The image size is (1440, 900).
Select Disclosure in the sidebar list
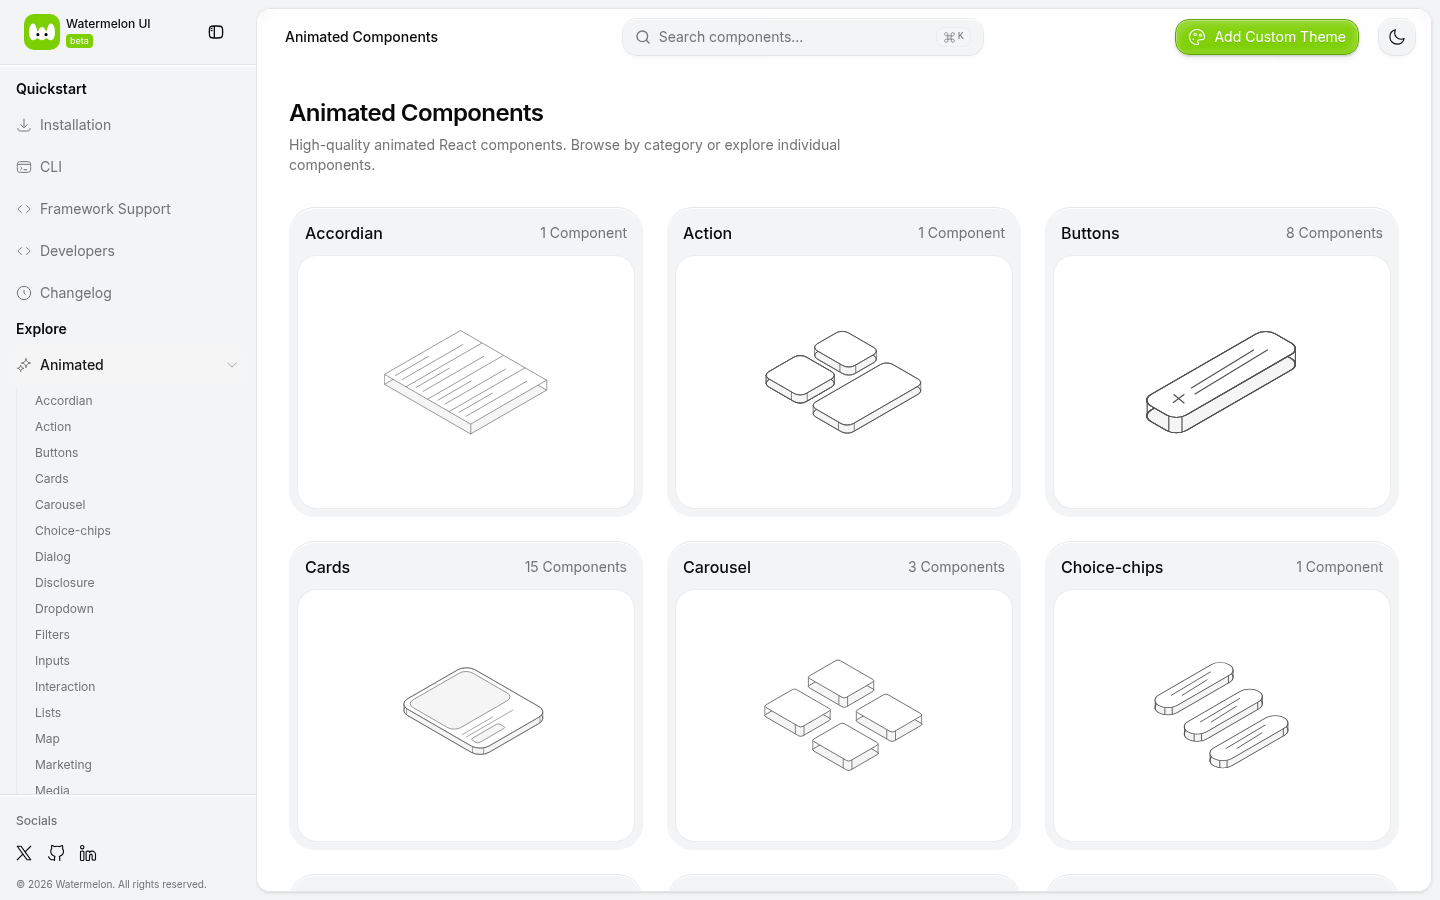click(x=65, y=583)
